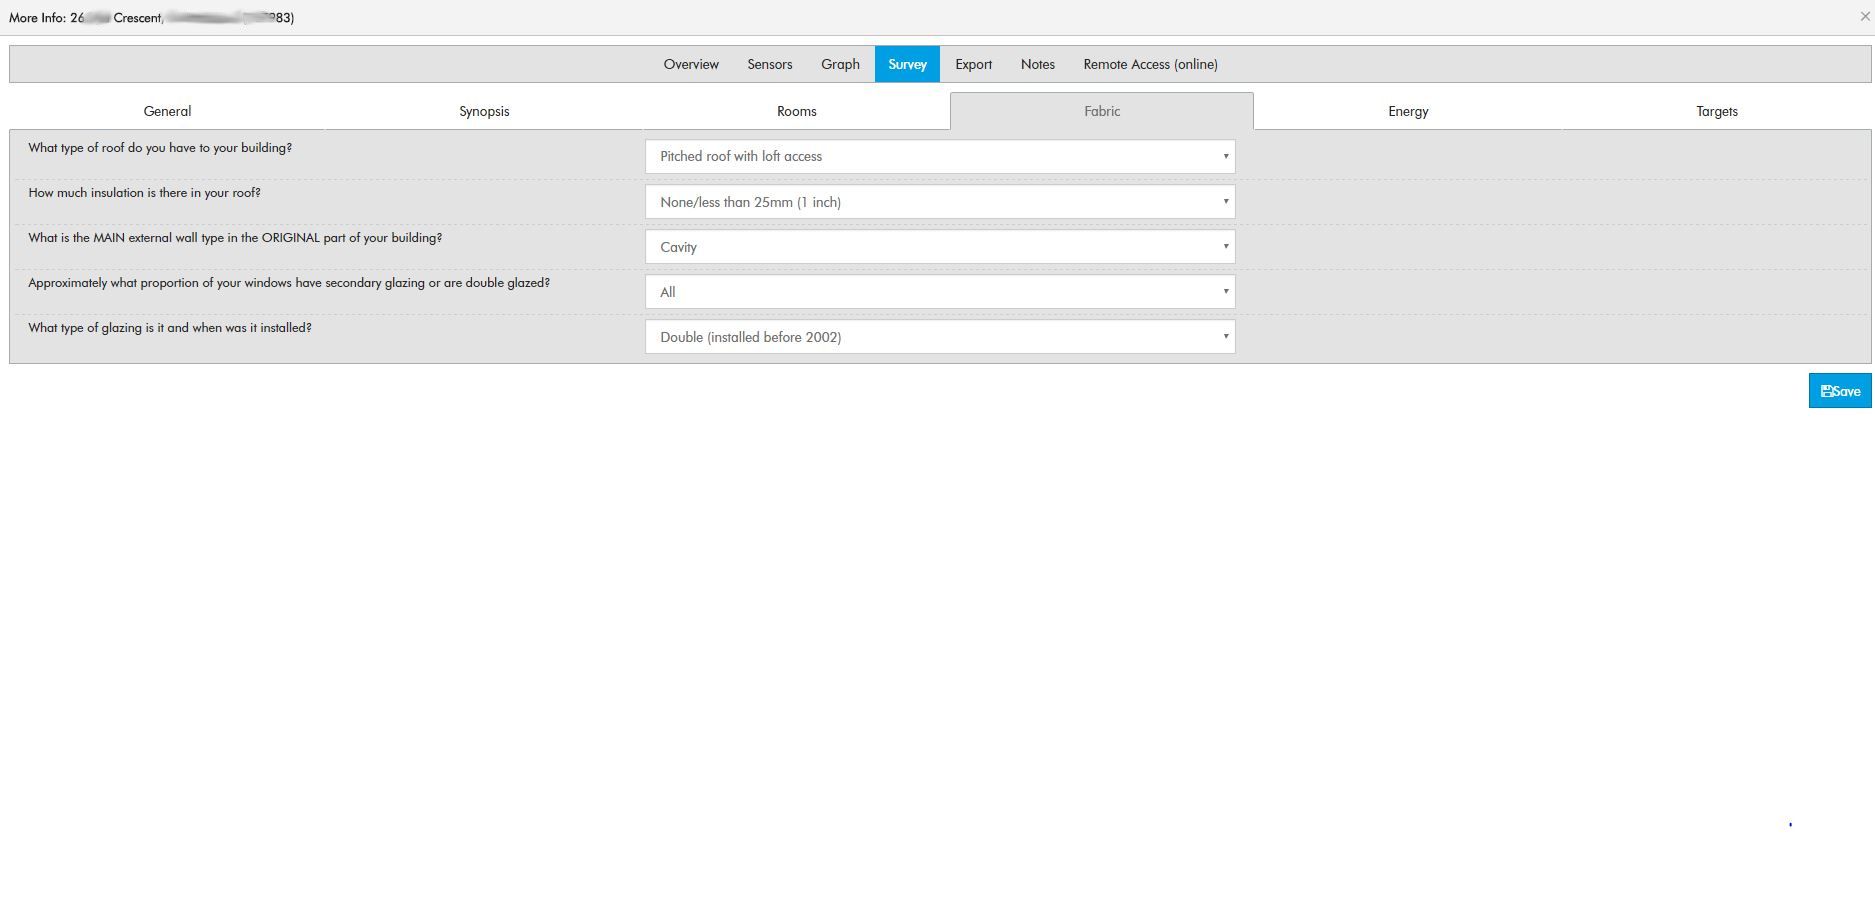Open the Synopsis survey section

tap(484, 111)
